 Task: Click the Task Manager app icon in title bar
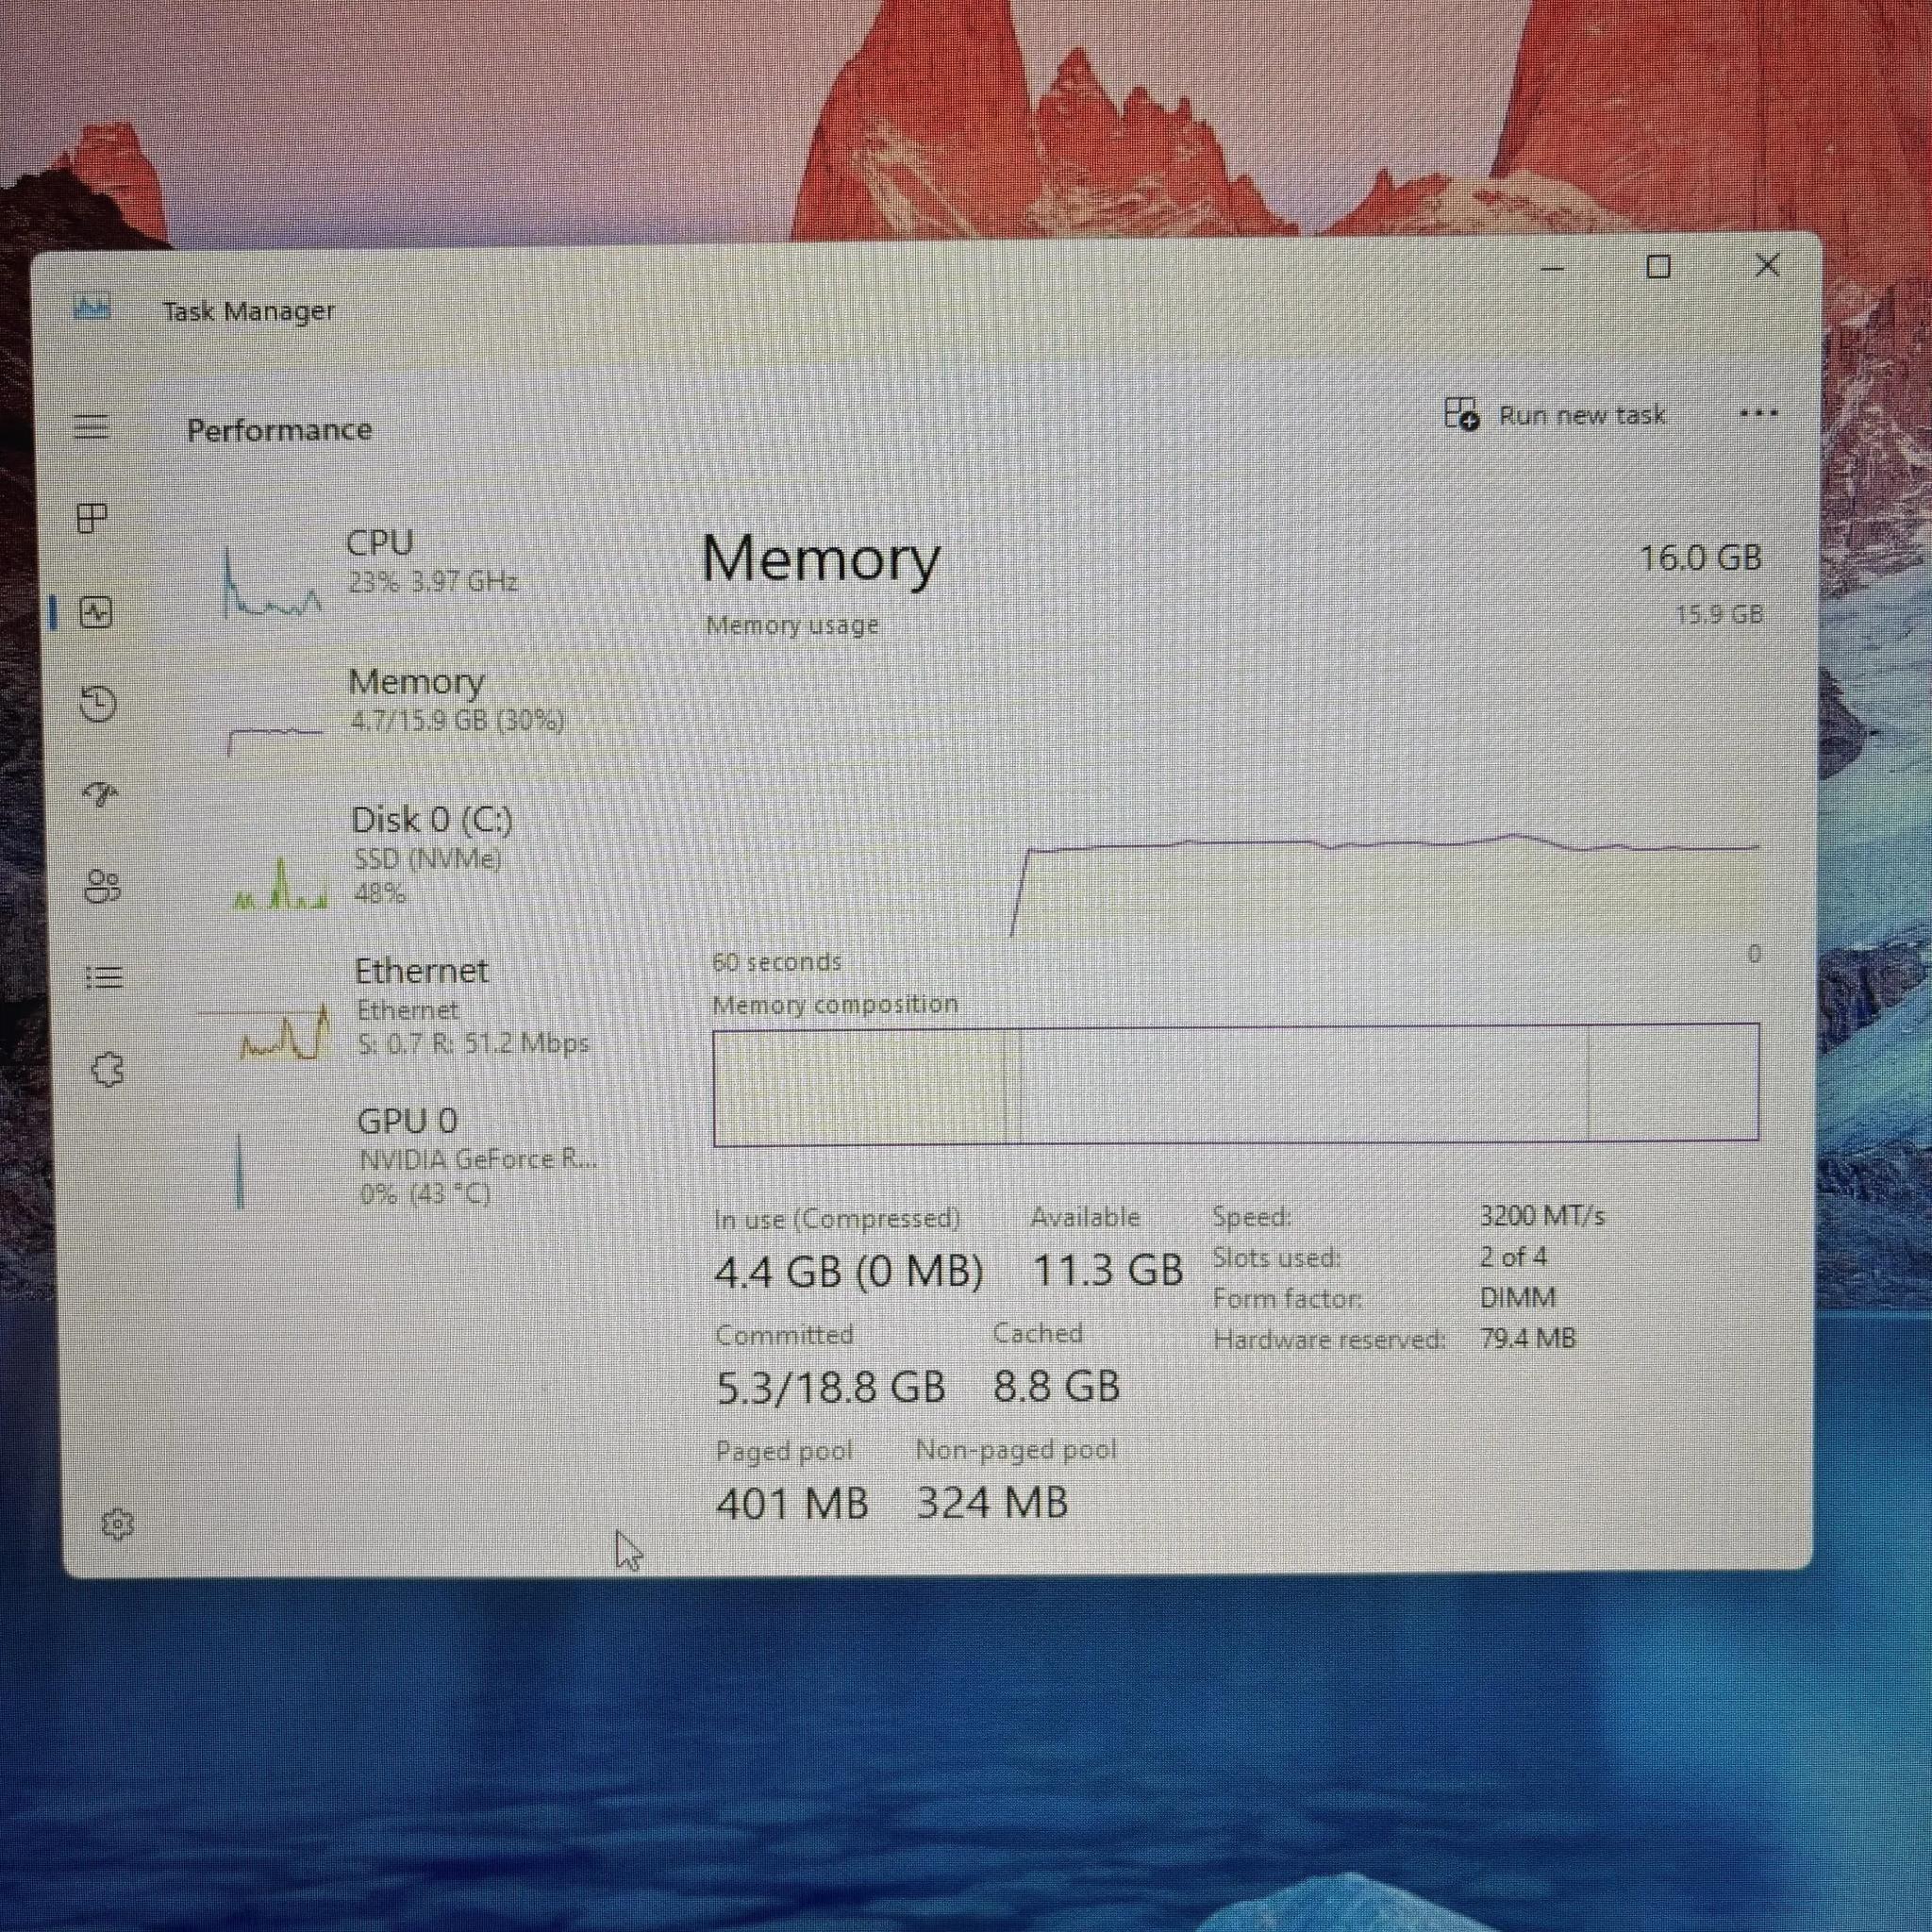point(92,307)
